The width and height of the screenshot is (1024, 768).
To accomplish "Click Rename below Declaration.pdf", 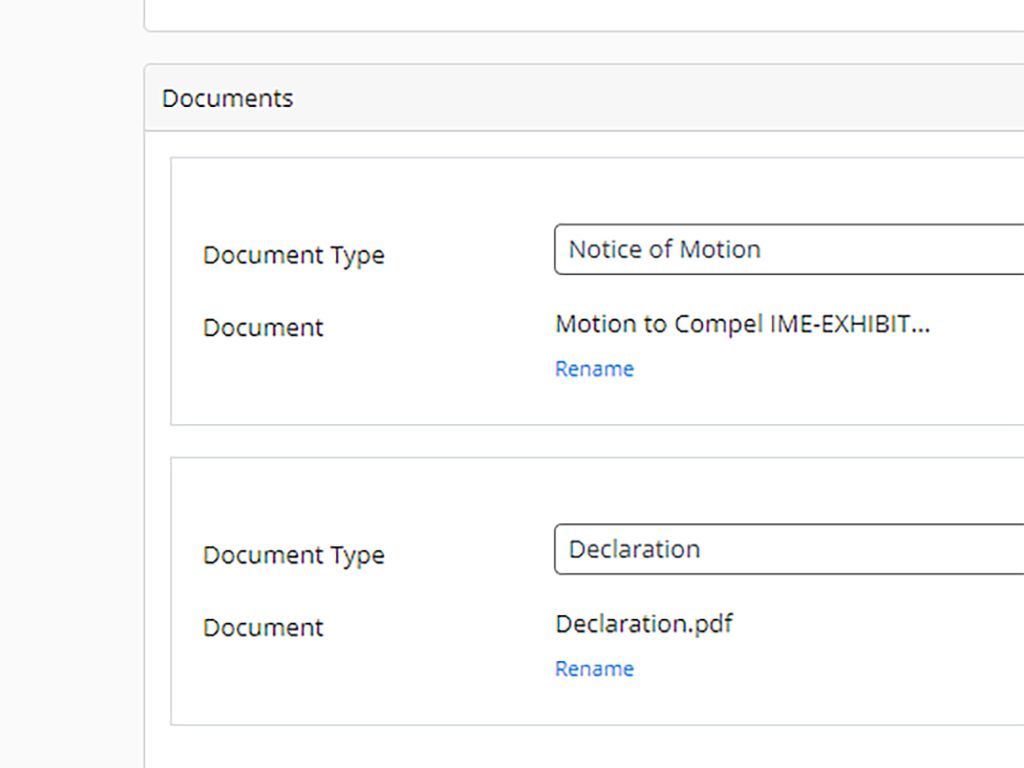I will point(594,668).
